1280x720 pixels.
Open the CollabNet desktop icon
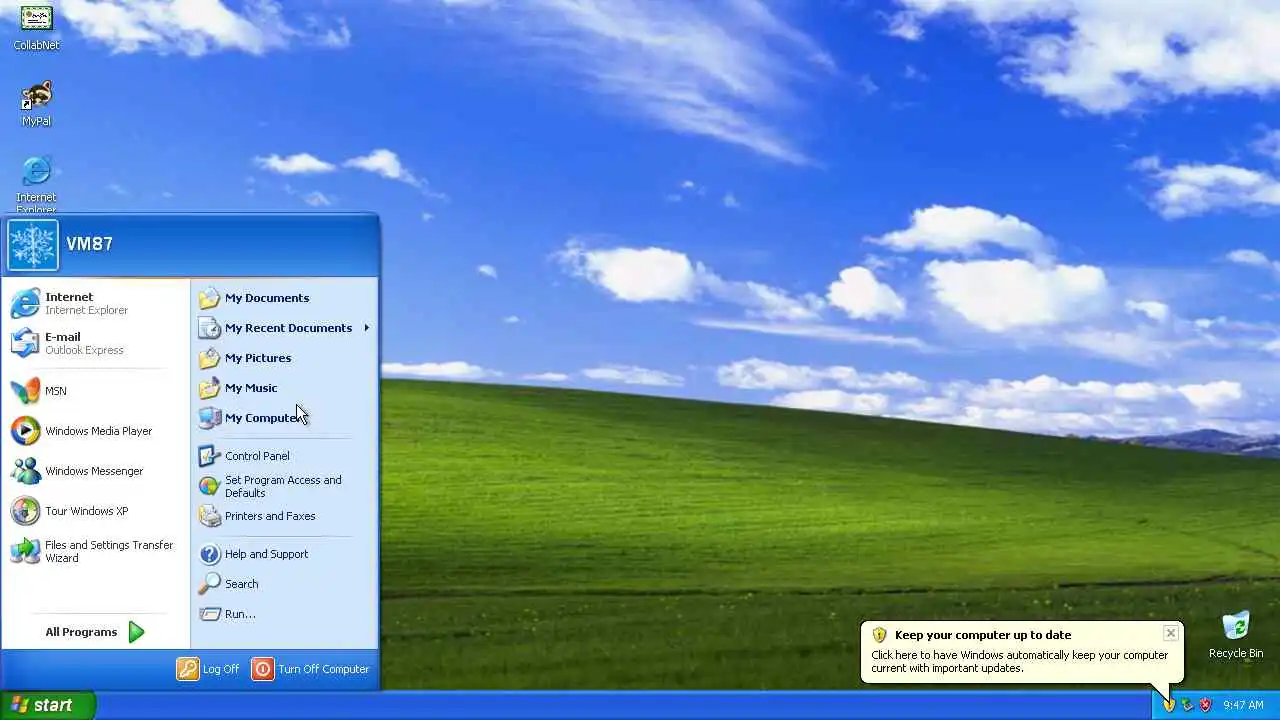pyautogui.click(x=36, y=27)
